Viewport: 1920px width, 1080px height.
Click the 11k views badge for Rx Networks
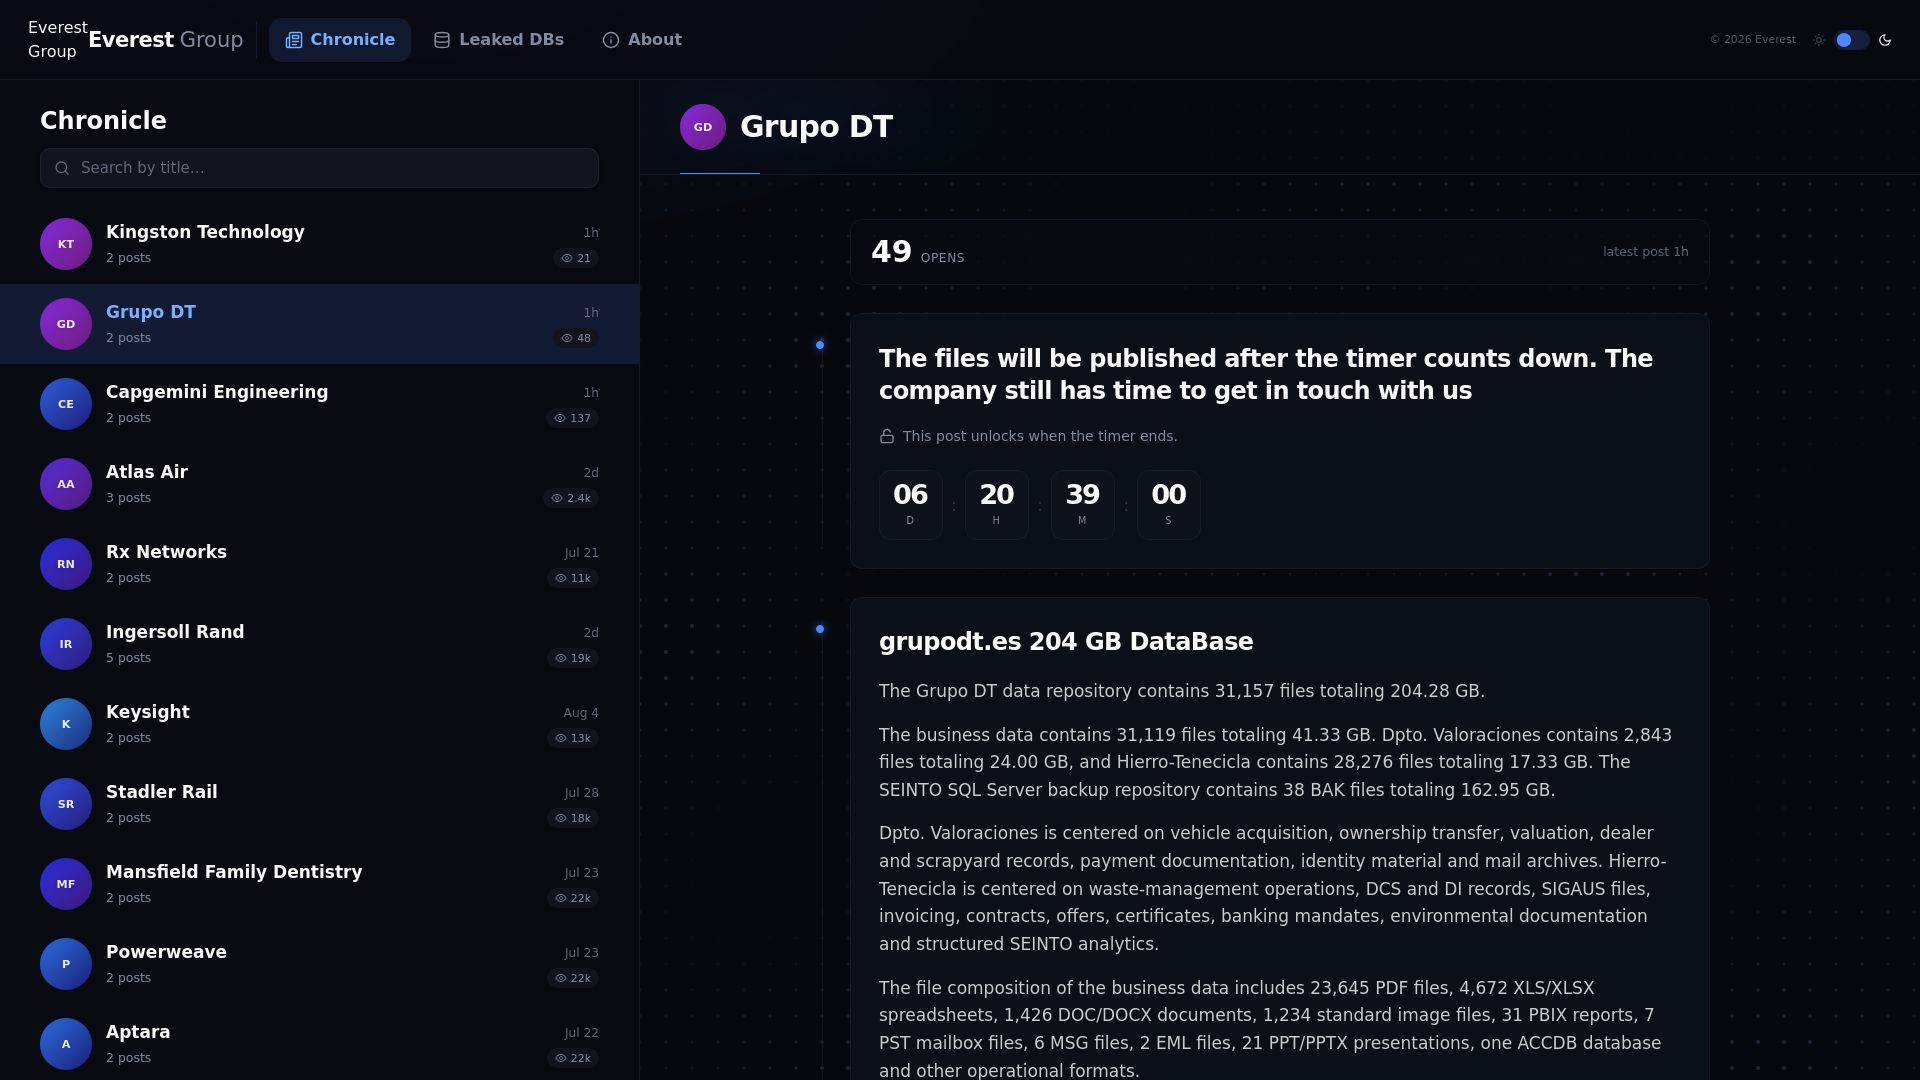coord(573,578)
